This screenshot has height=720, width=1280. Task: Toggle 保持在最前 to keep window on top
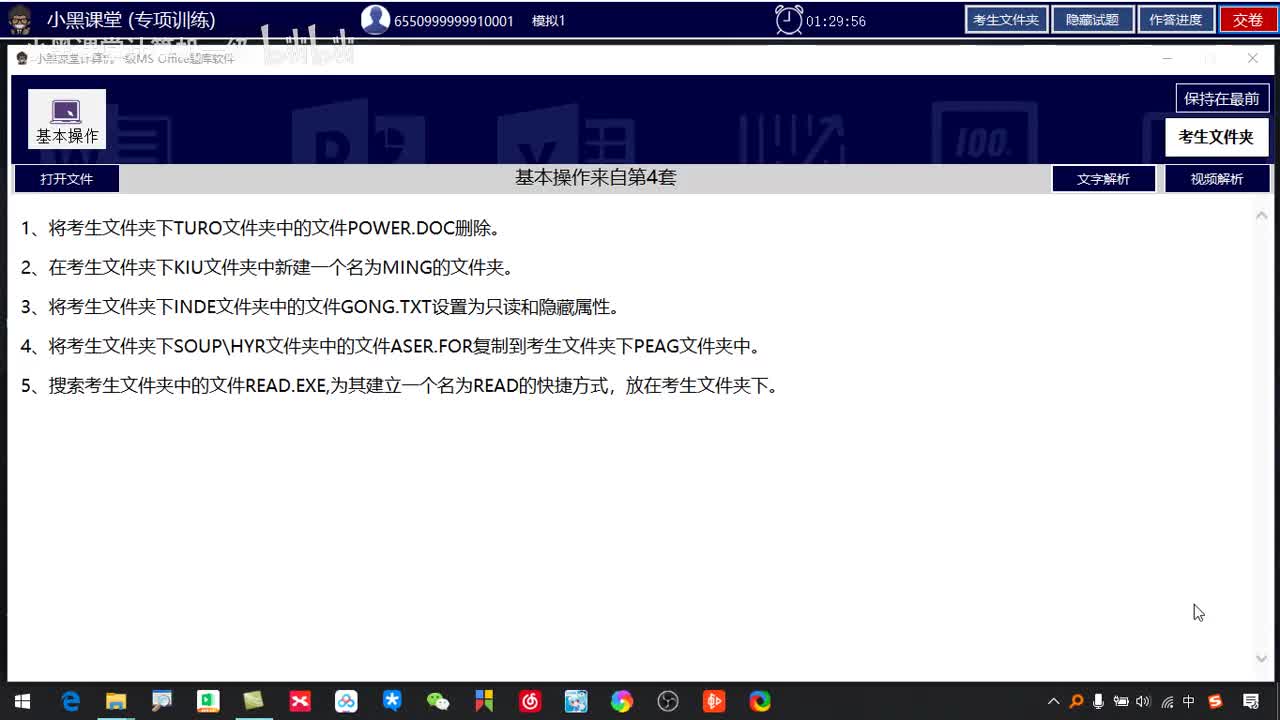1222,98
